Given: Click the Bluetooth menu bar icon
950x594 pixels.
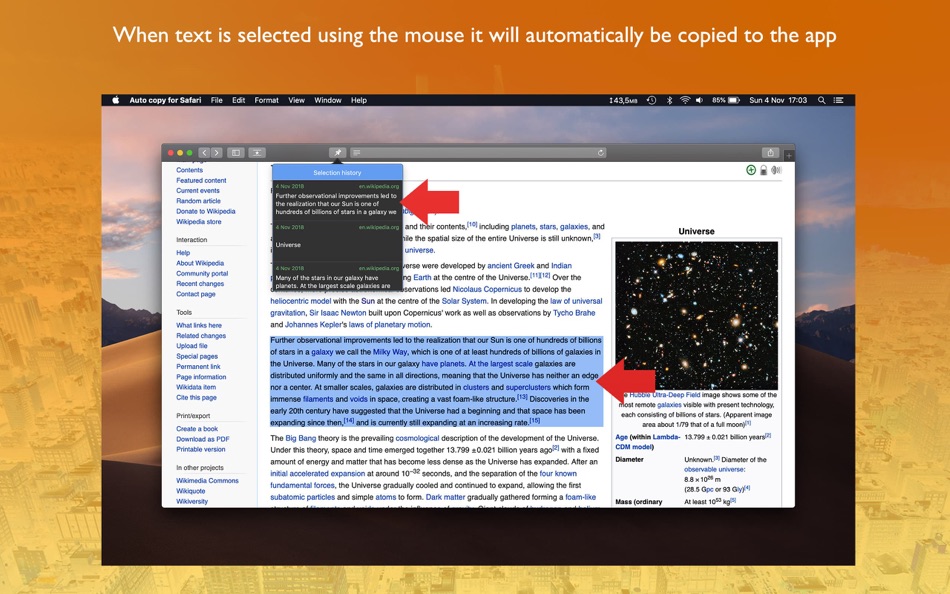Looking at the screenshot, I should pos(669,101).
